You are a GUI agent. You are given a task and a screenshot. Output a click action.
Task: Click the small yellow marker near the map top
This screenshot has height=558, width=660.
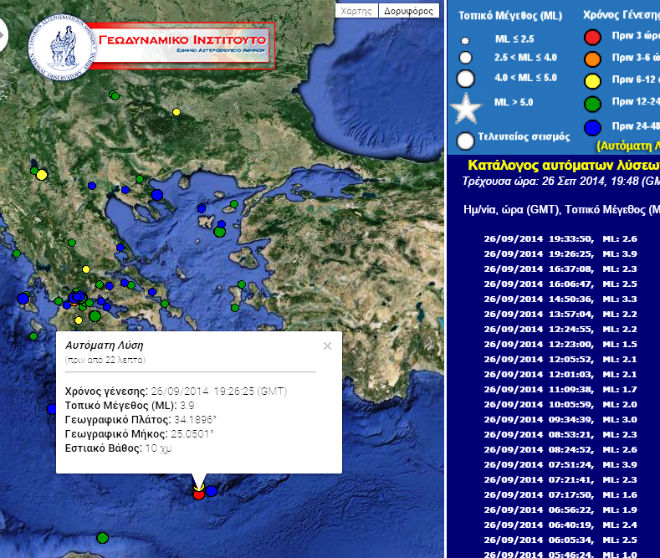pyautogui.click(x=176, y=112)
